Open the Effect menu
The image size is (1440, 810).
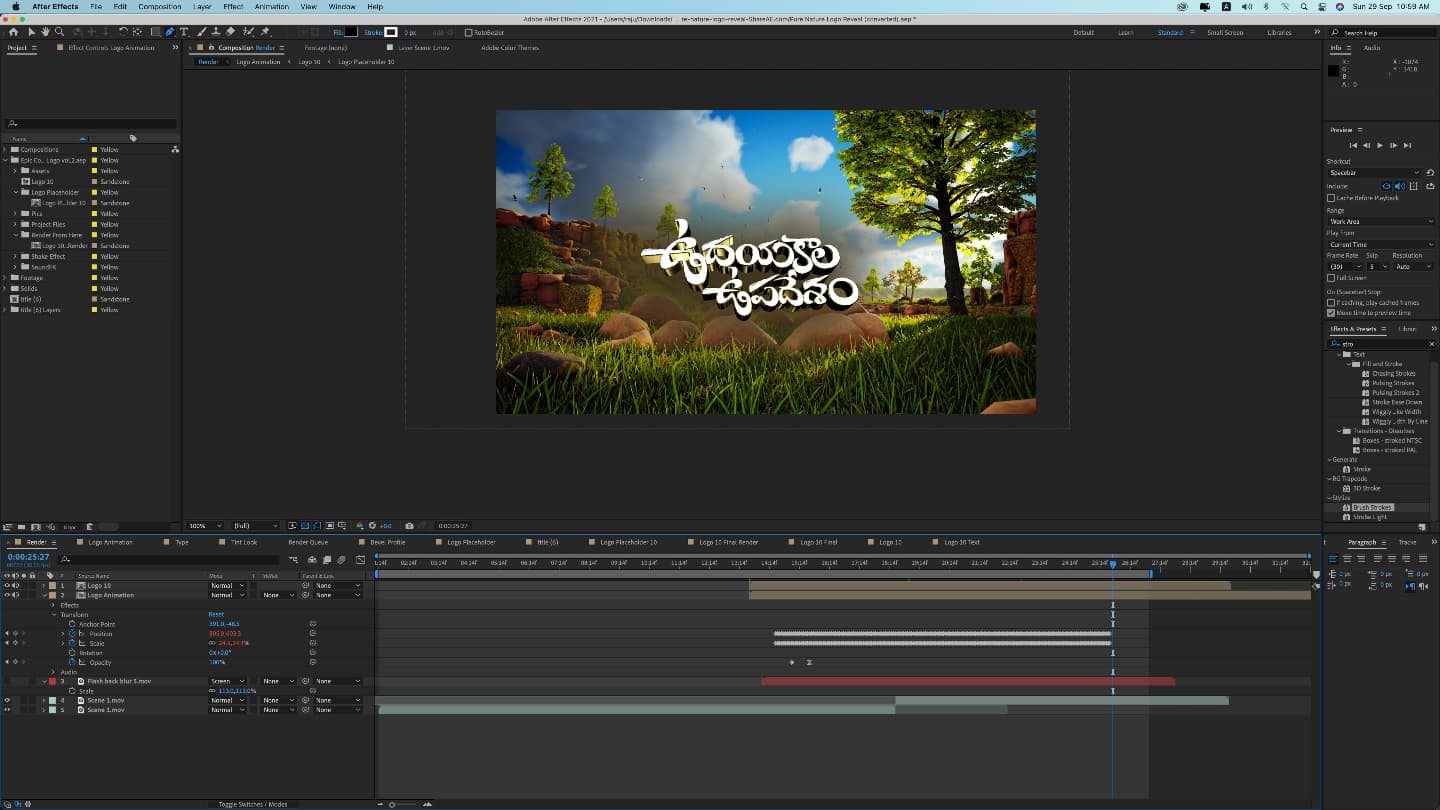(x=233, y=6)
